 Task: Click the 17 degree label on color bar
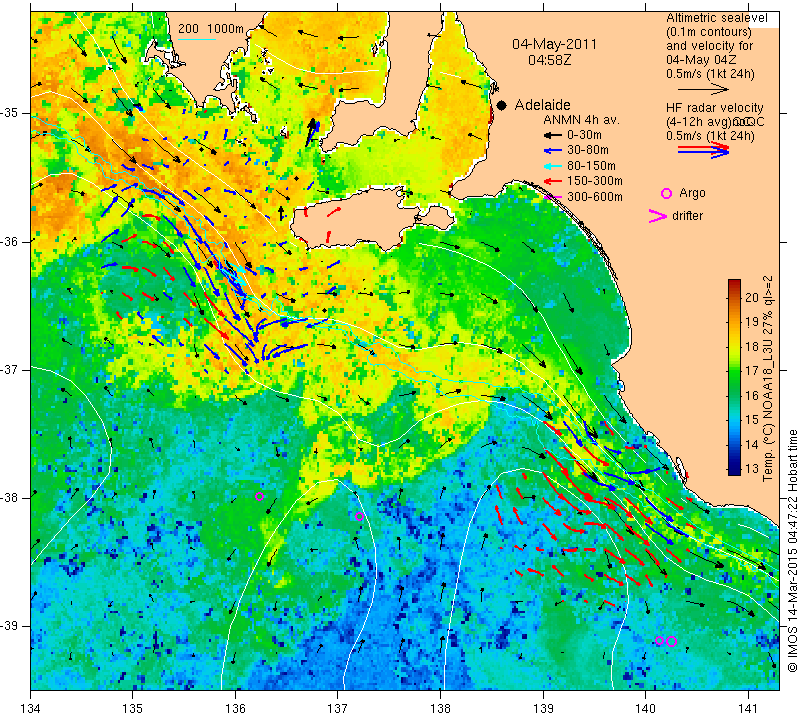[x=752, y=371]
